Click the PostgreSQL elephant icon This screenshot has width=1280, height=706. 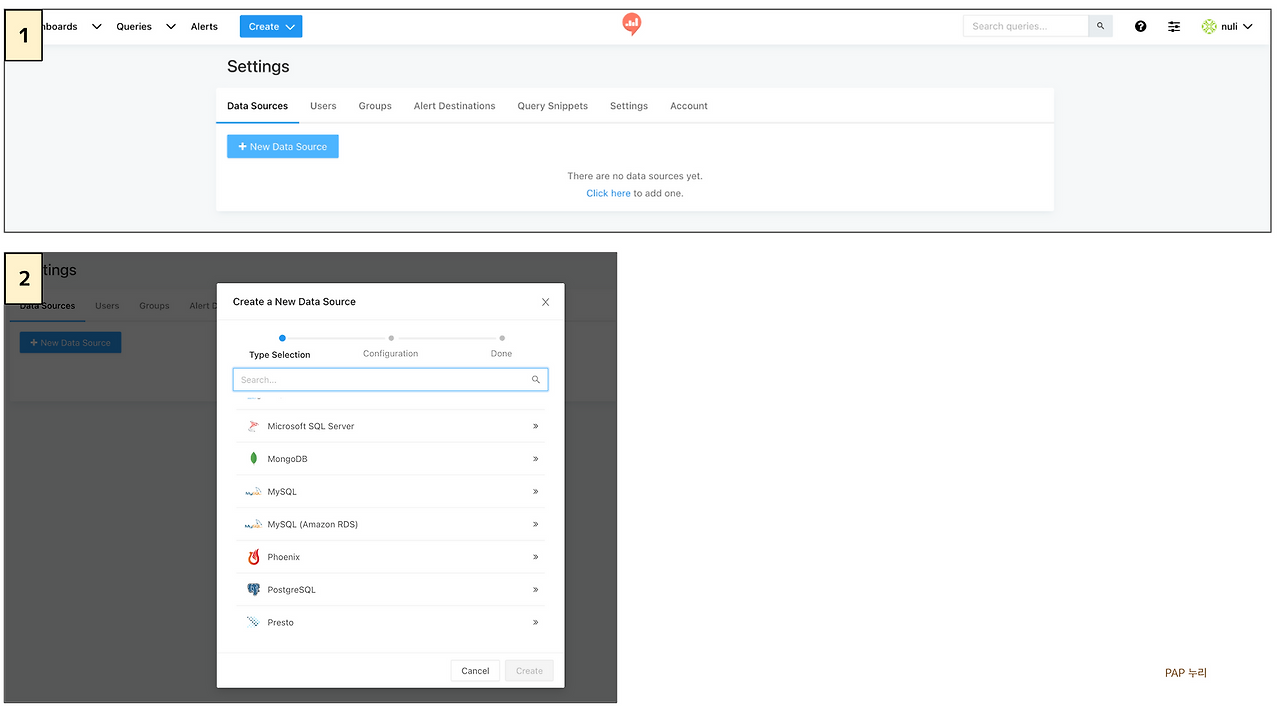tap(254, 590)
